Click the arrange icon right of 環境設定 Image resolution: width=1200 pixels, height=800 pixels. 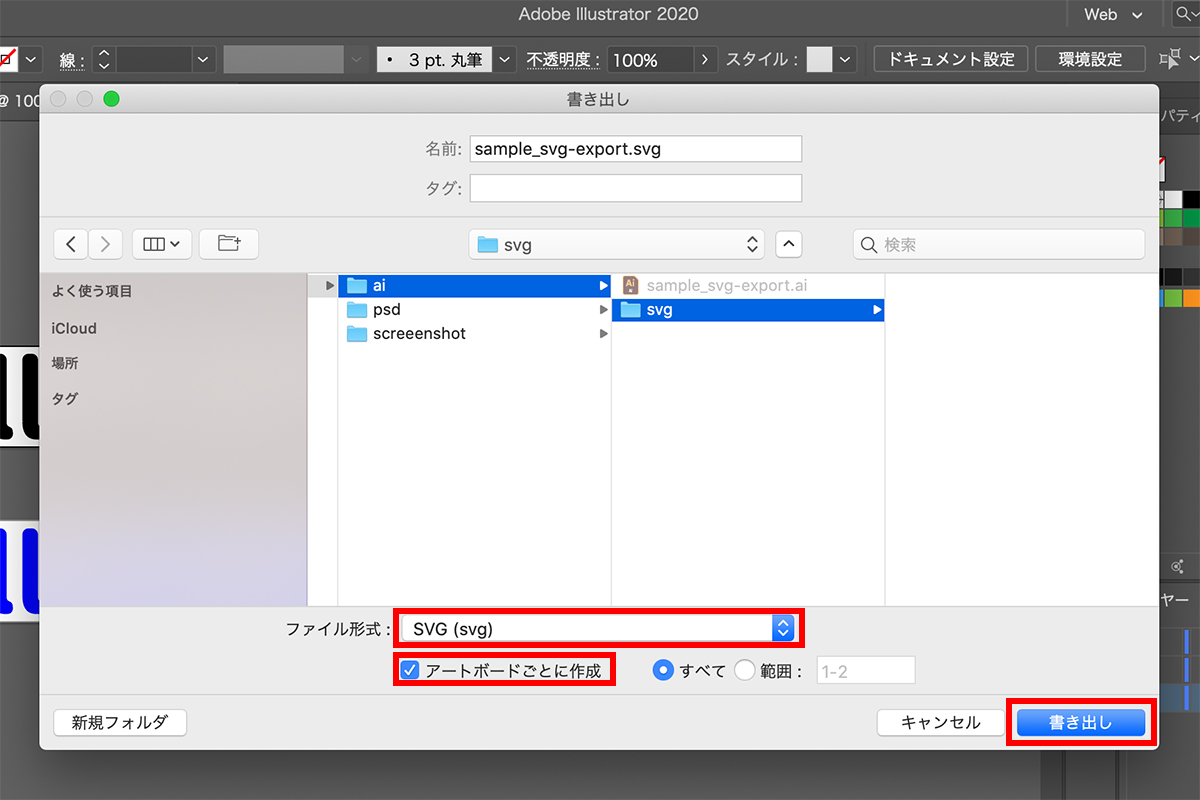(x=1169, y=59)
